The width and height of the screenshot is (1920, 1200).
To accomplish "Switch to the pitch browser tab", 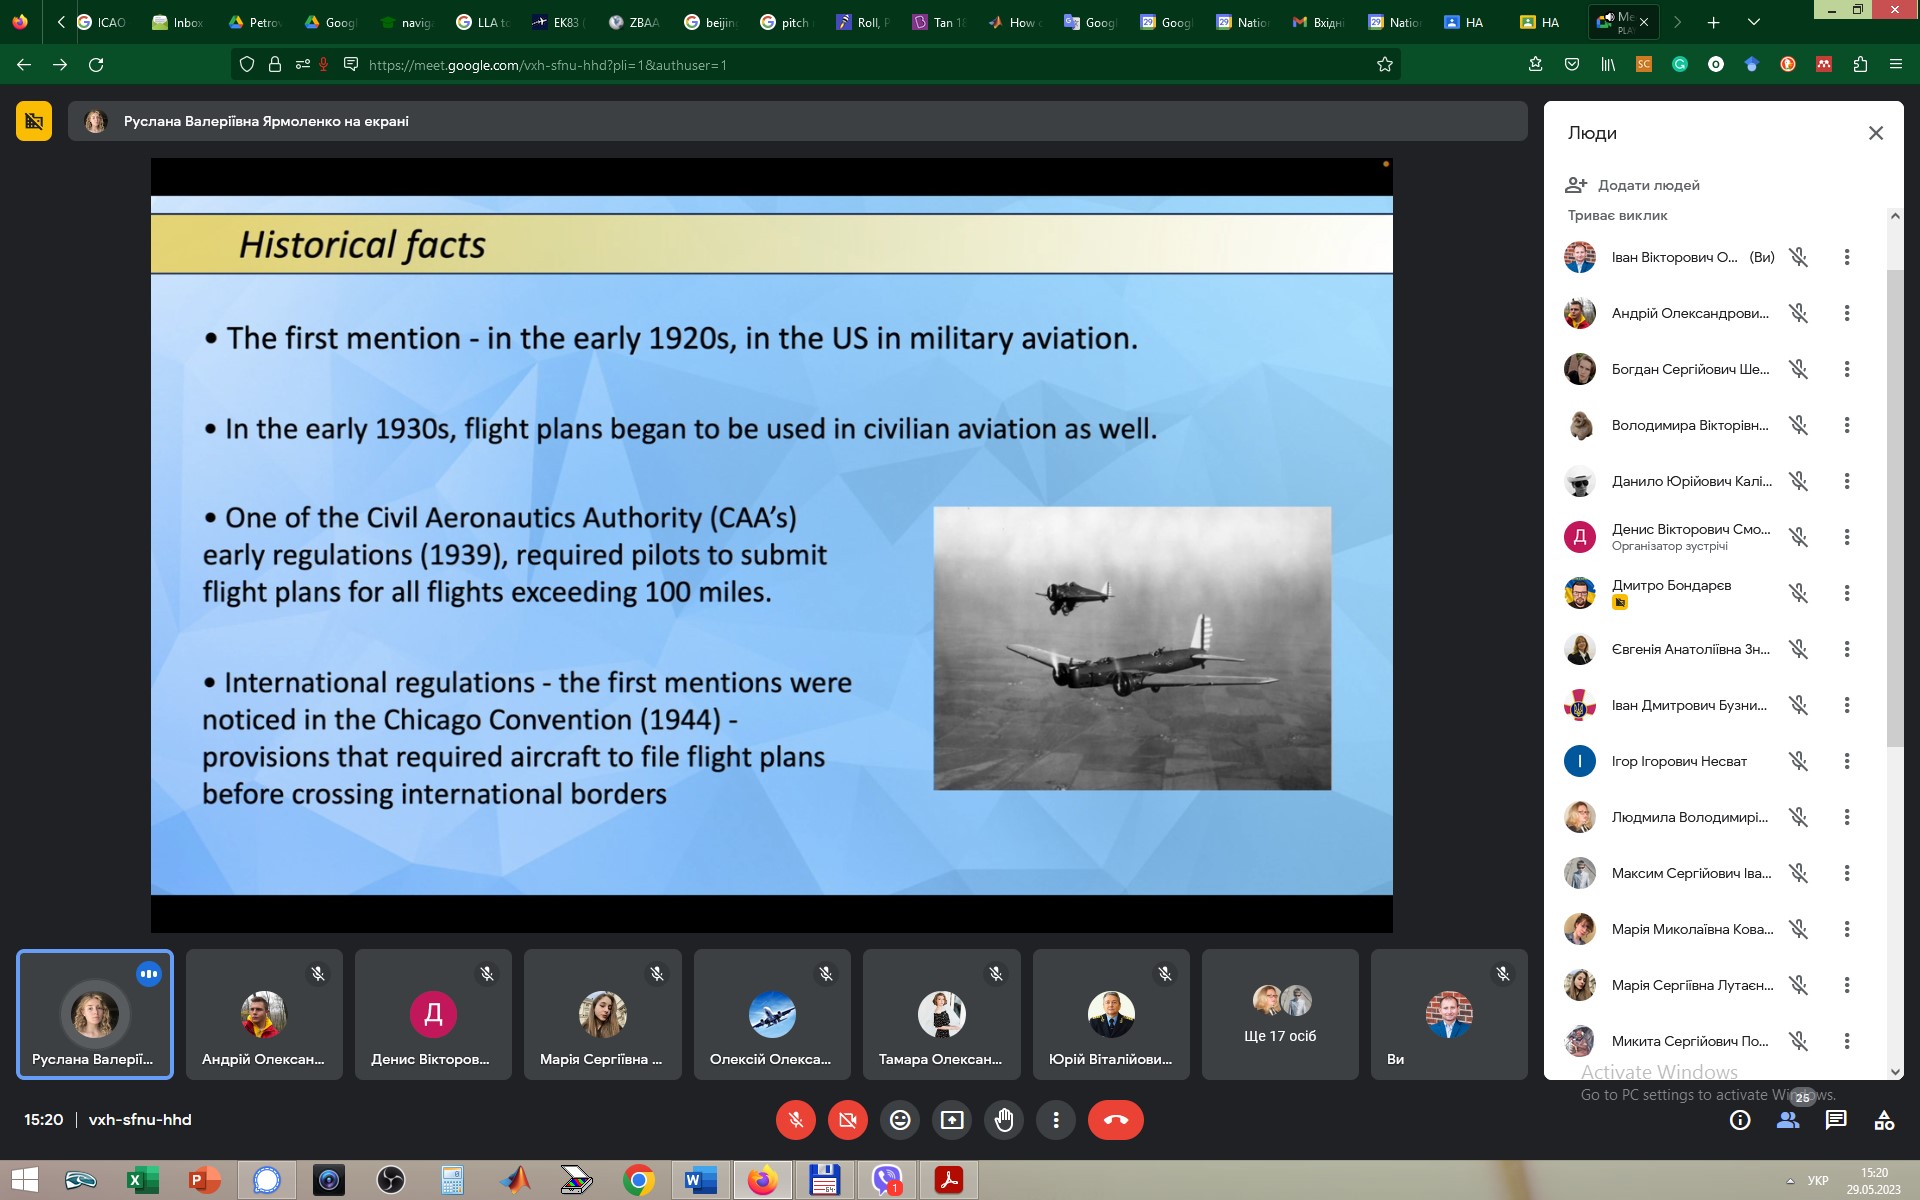I will click(x=786, y=22).
